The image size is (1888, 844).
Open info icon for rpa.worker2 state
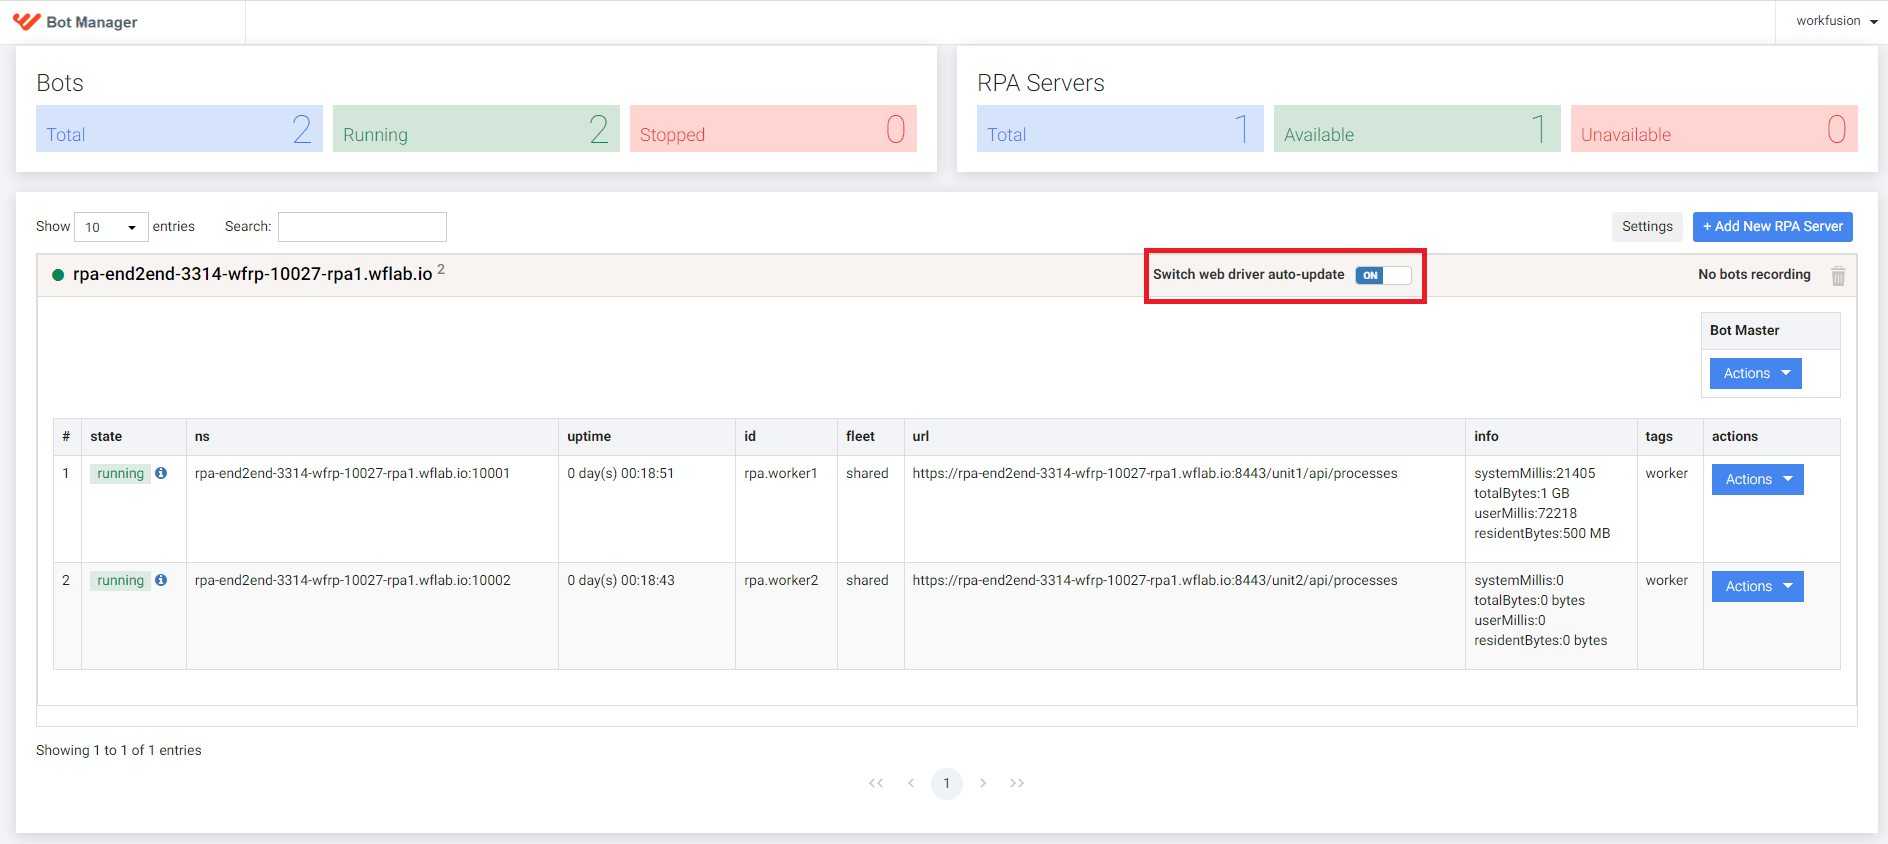pos(161,580)
